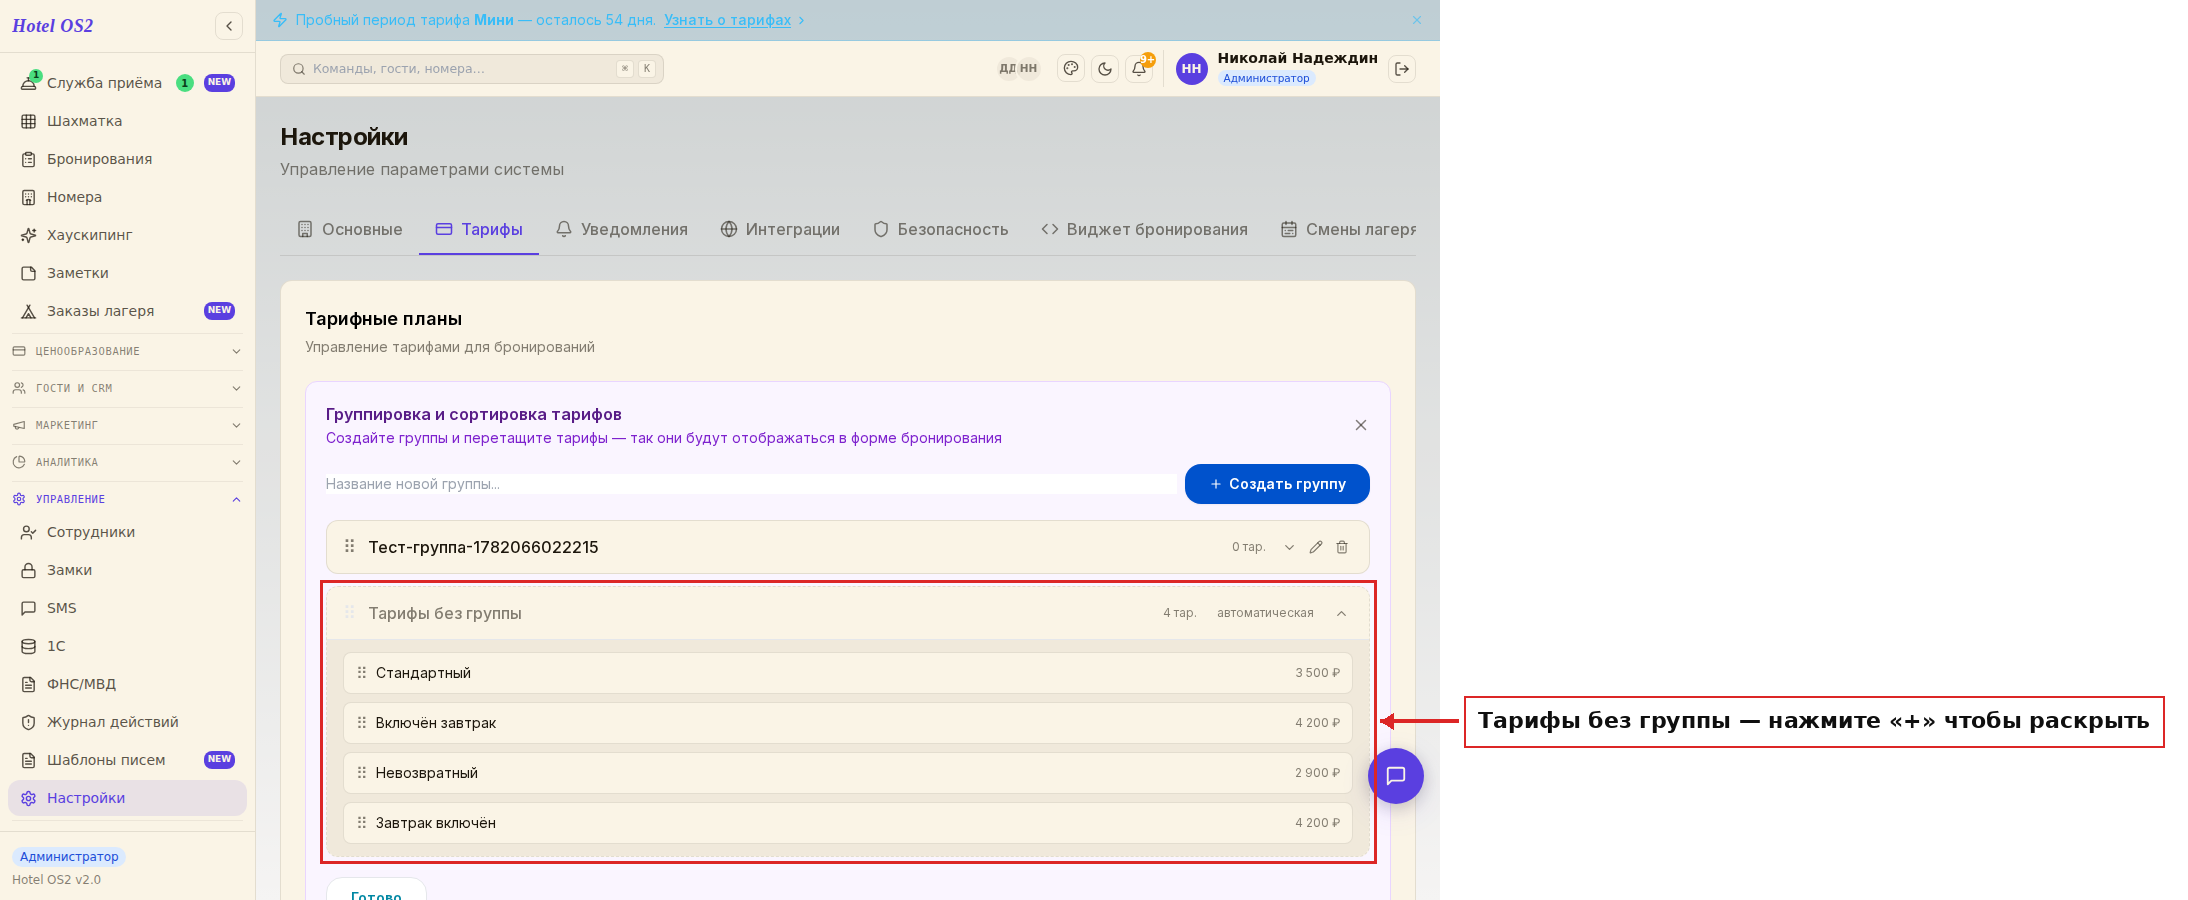
Task: Open notifications bell
Action: [x=1139, y=69]
